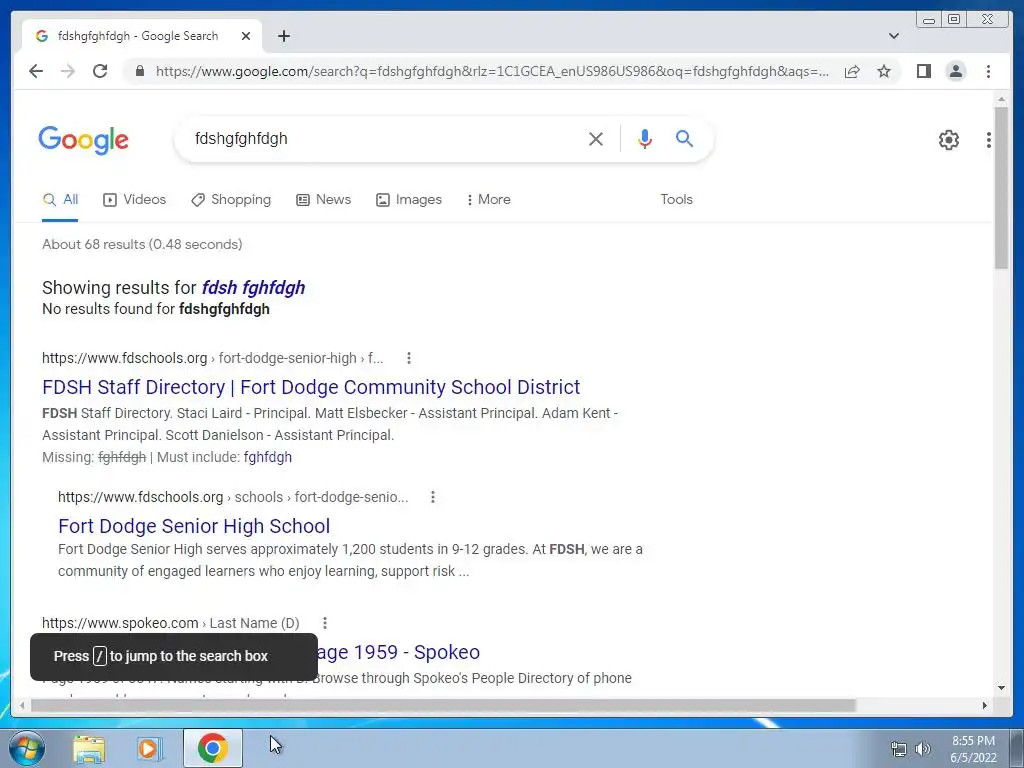Open options for Spokeo result
The height and width of the screenshot is (768, 1024).
[325, 623]
